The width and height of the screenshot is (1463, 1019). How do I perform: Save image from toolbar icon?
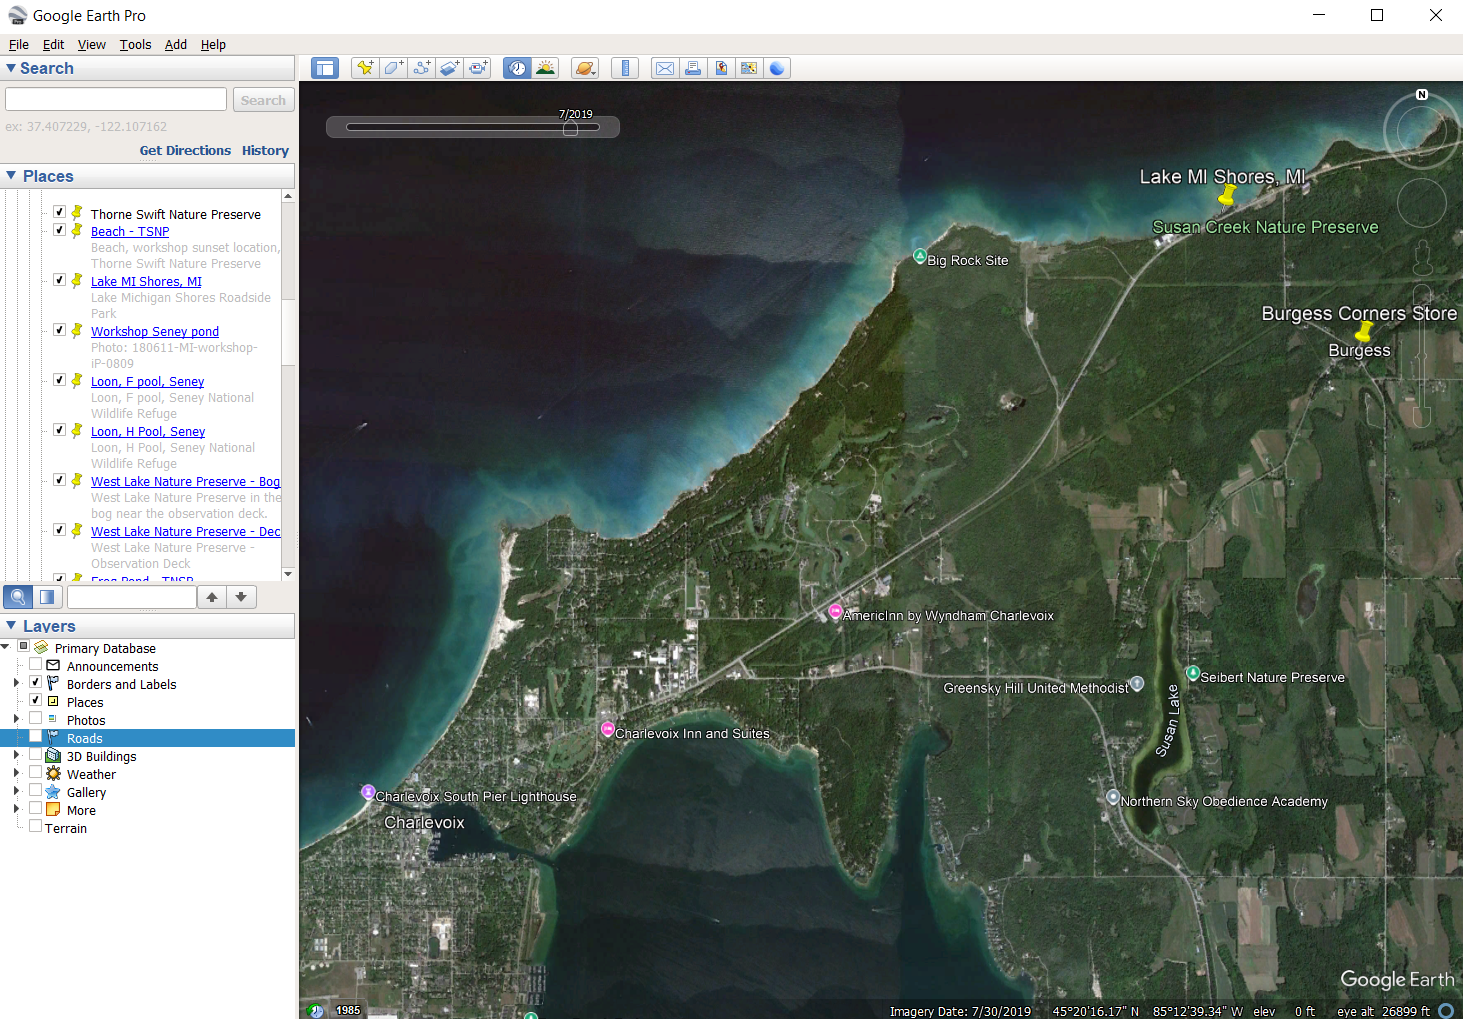720,68
